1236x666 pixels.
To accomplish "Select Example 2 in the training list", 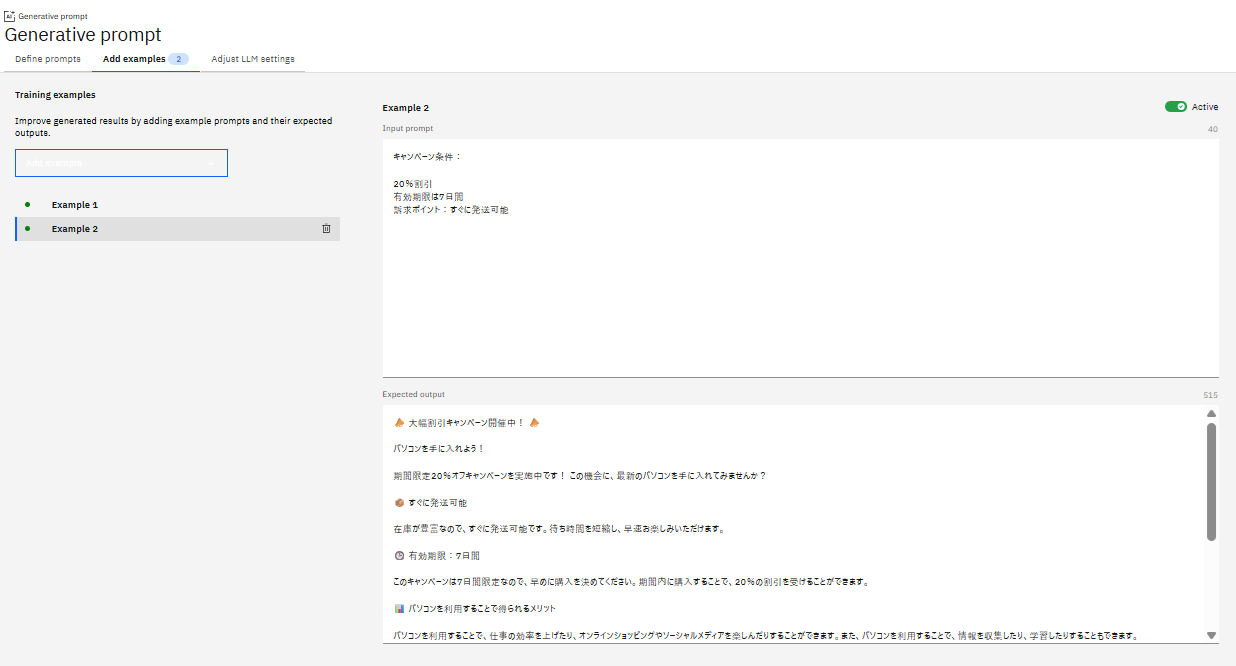I will (x=75, y=229).
